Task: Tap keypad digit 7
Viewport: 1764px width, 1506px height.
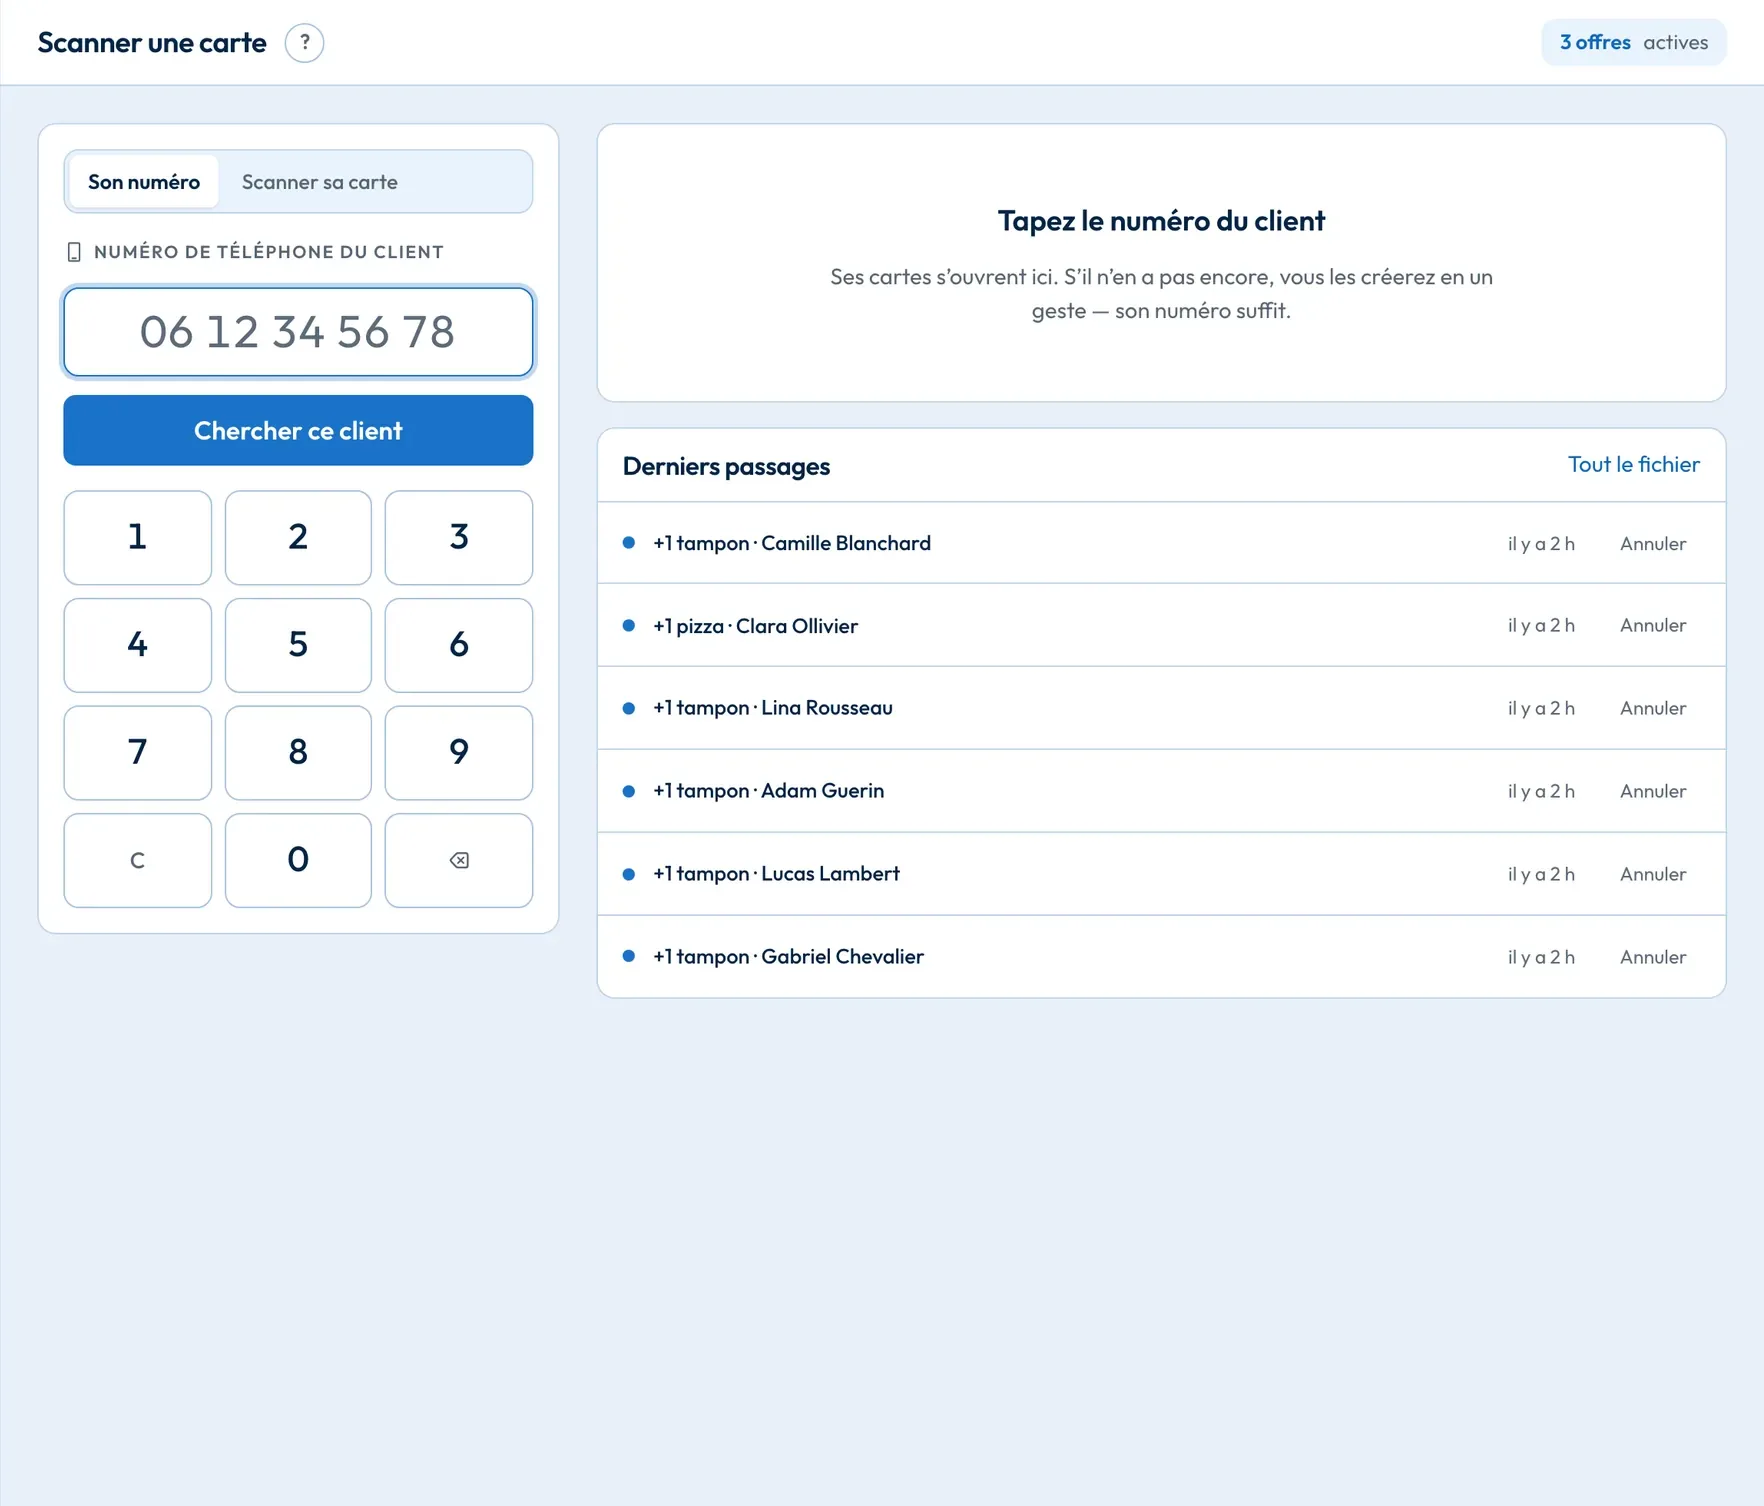Action: coord(138,752)
